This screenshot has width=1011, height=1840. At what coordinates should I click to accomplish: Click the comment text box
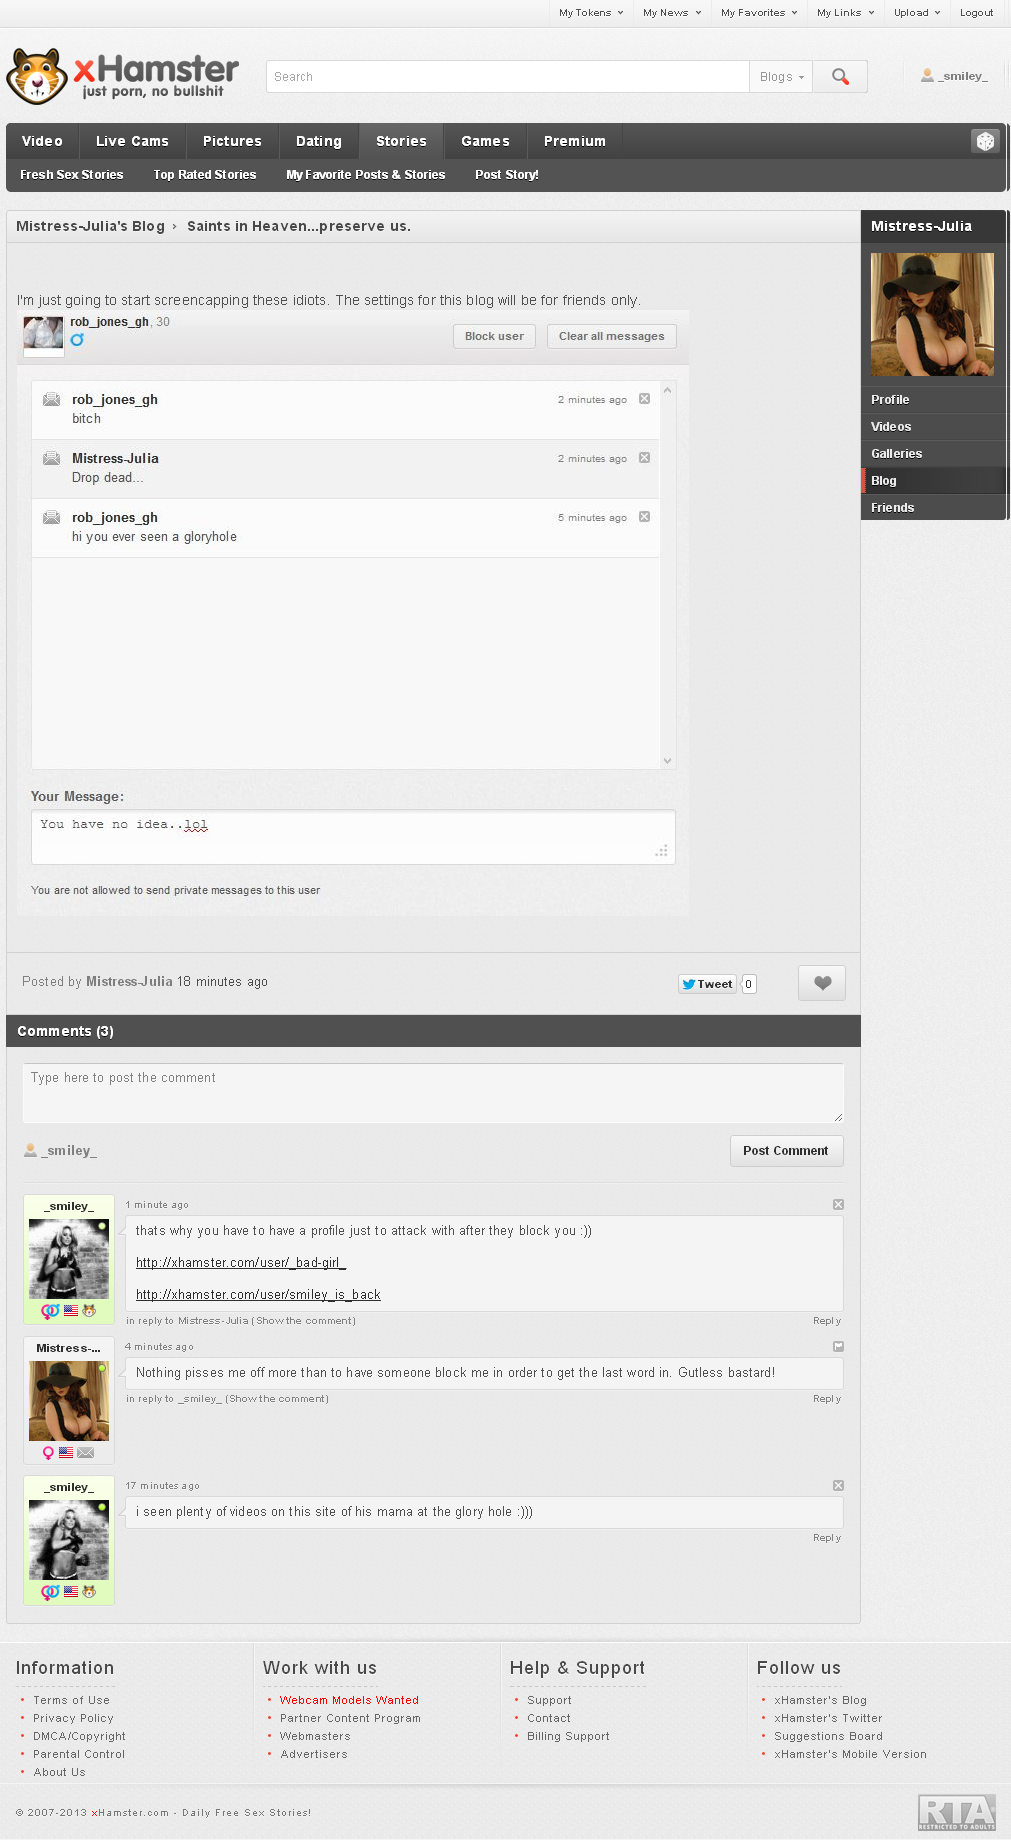[x=433, y=1093]
